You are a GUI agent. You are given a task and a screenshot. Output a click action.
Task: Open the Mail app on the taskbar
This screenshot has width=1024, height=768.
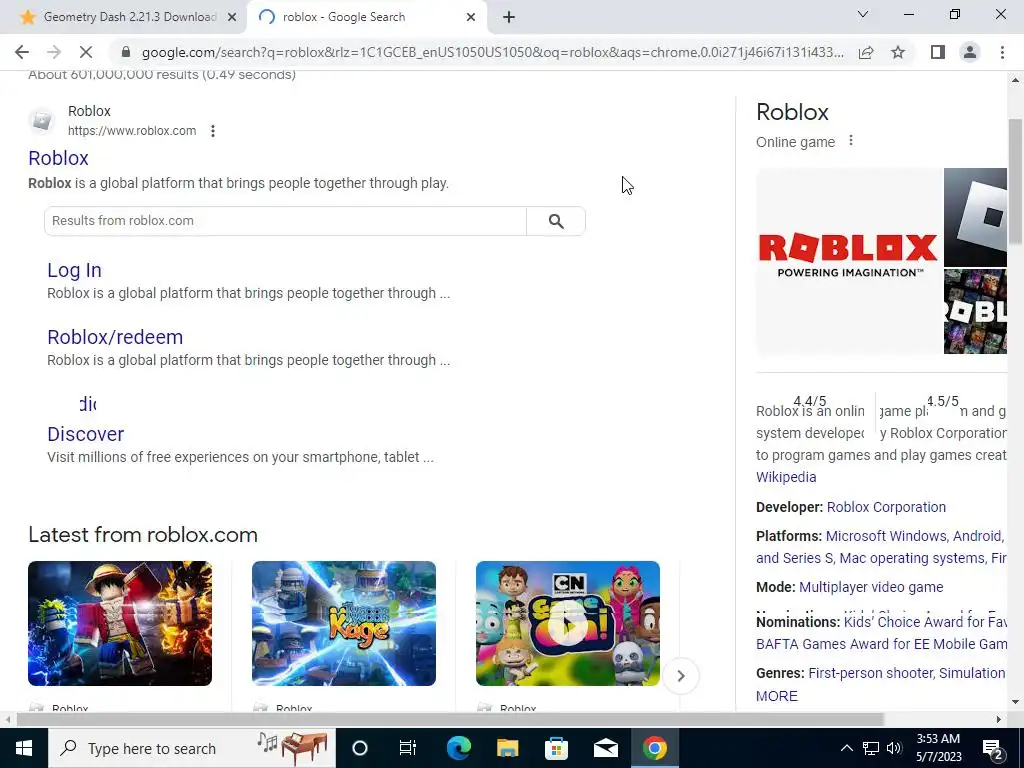(606, 748)
